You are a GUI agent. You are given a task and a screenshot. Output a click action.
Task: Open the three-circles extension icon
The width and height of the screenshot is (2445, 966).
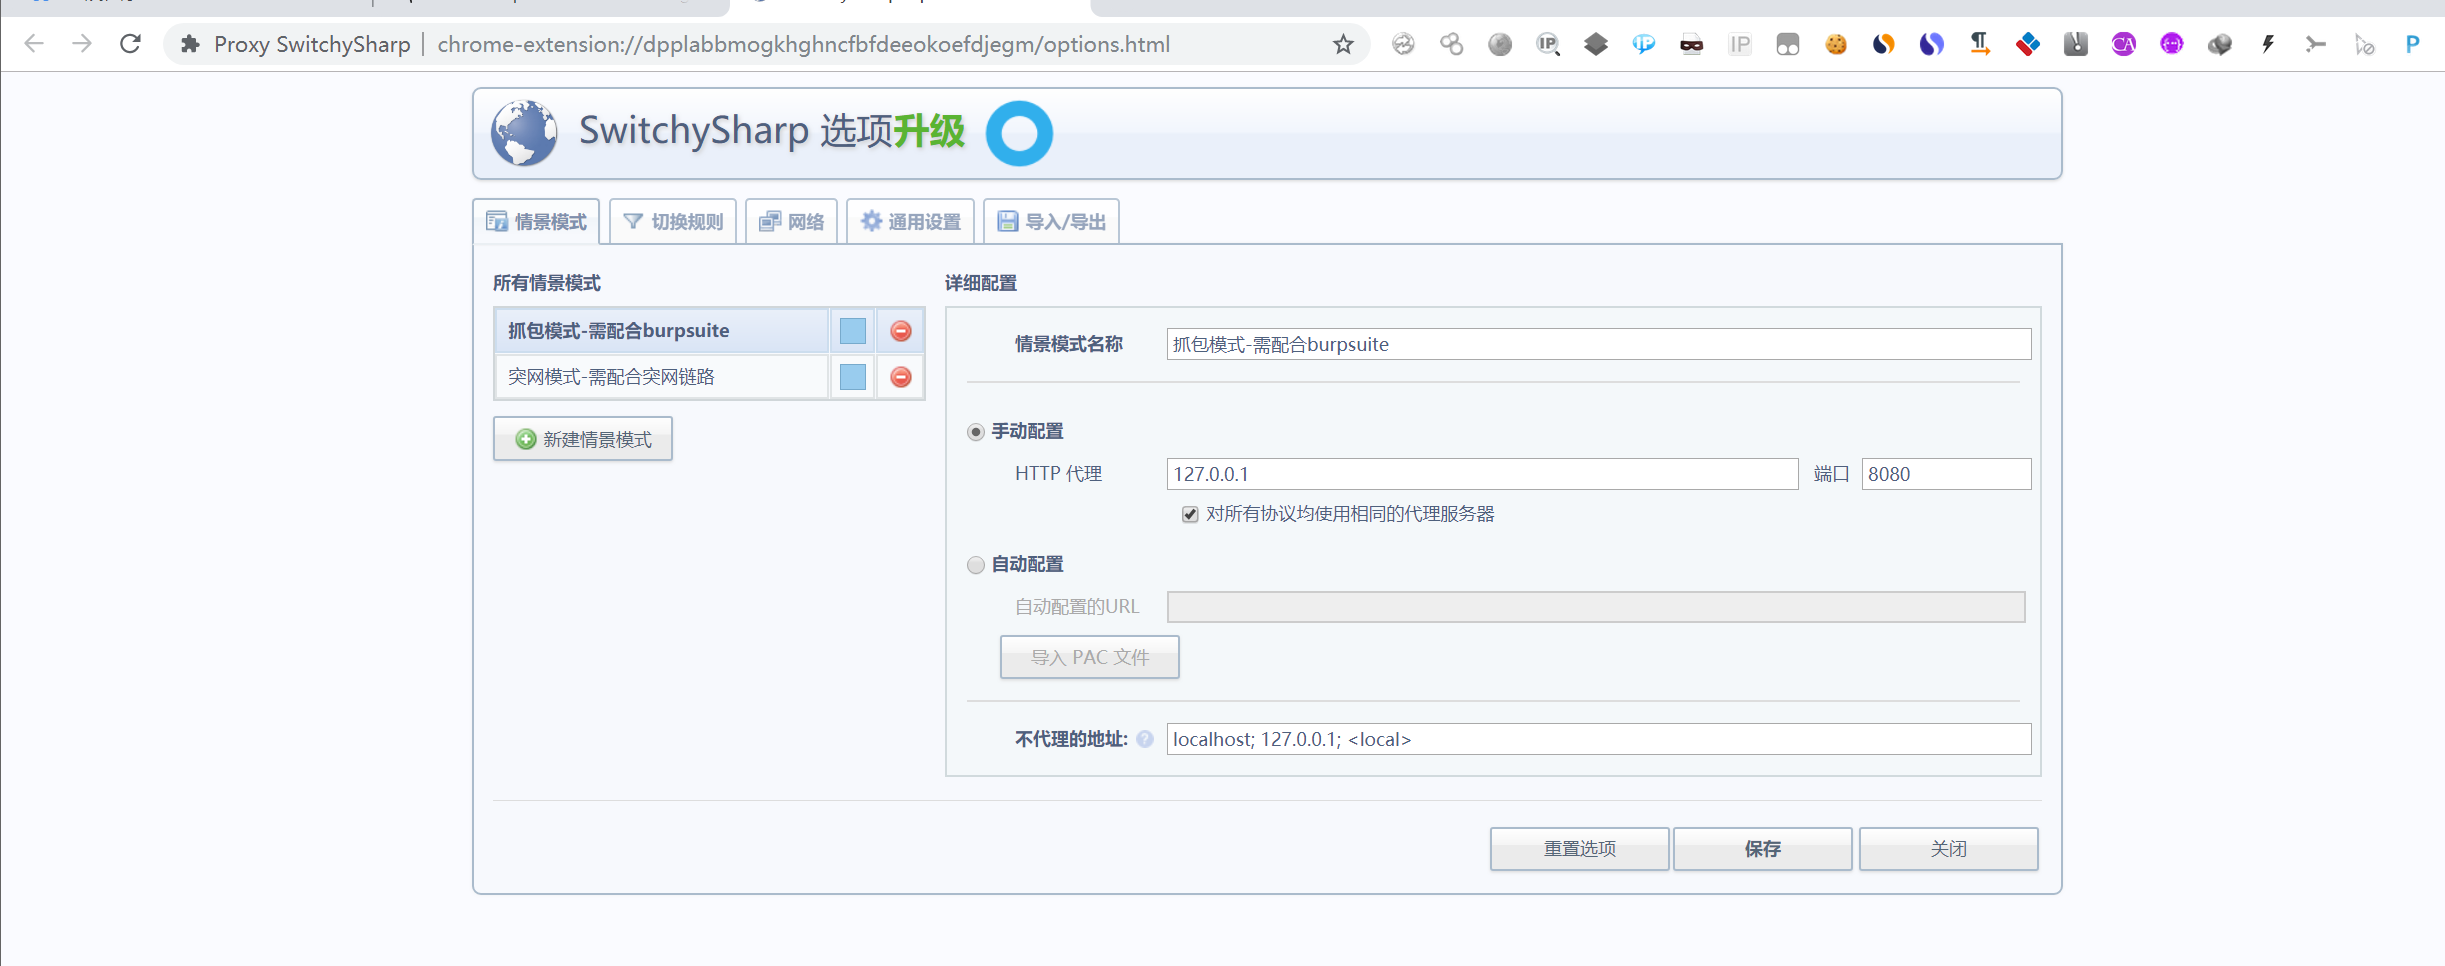pyautogui.click(x=1452, y=44)
